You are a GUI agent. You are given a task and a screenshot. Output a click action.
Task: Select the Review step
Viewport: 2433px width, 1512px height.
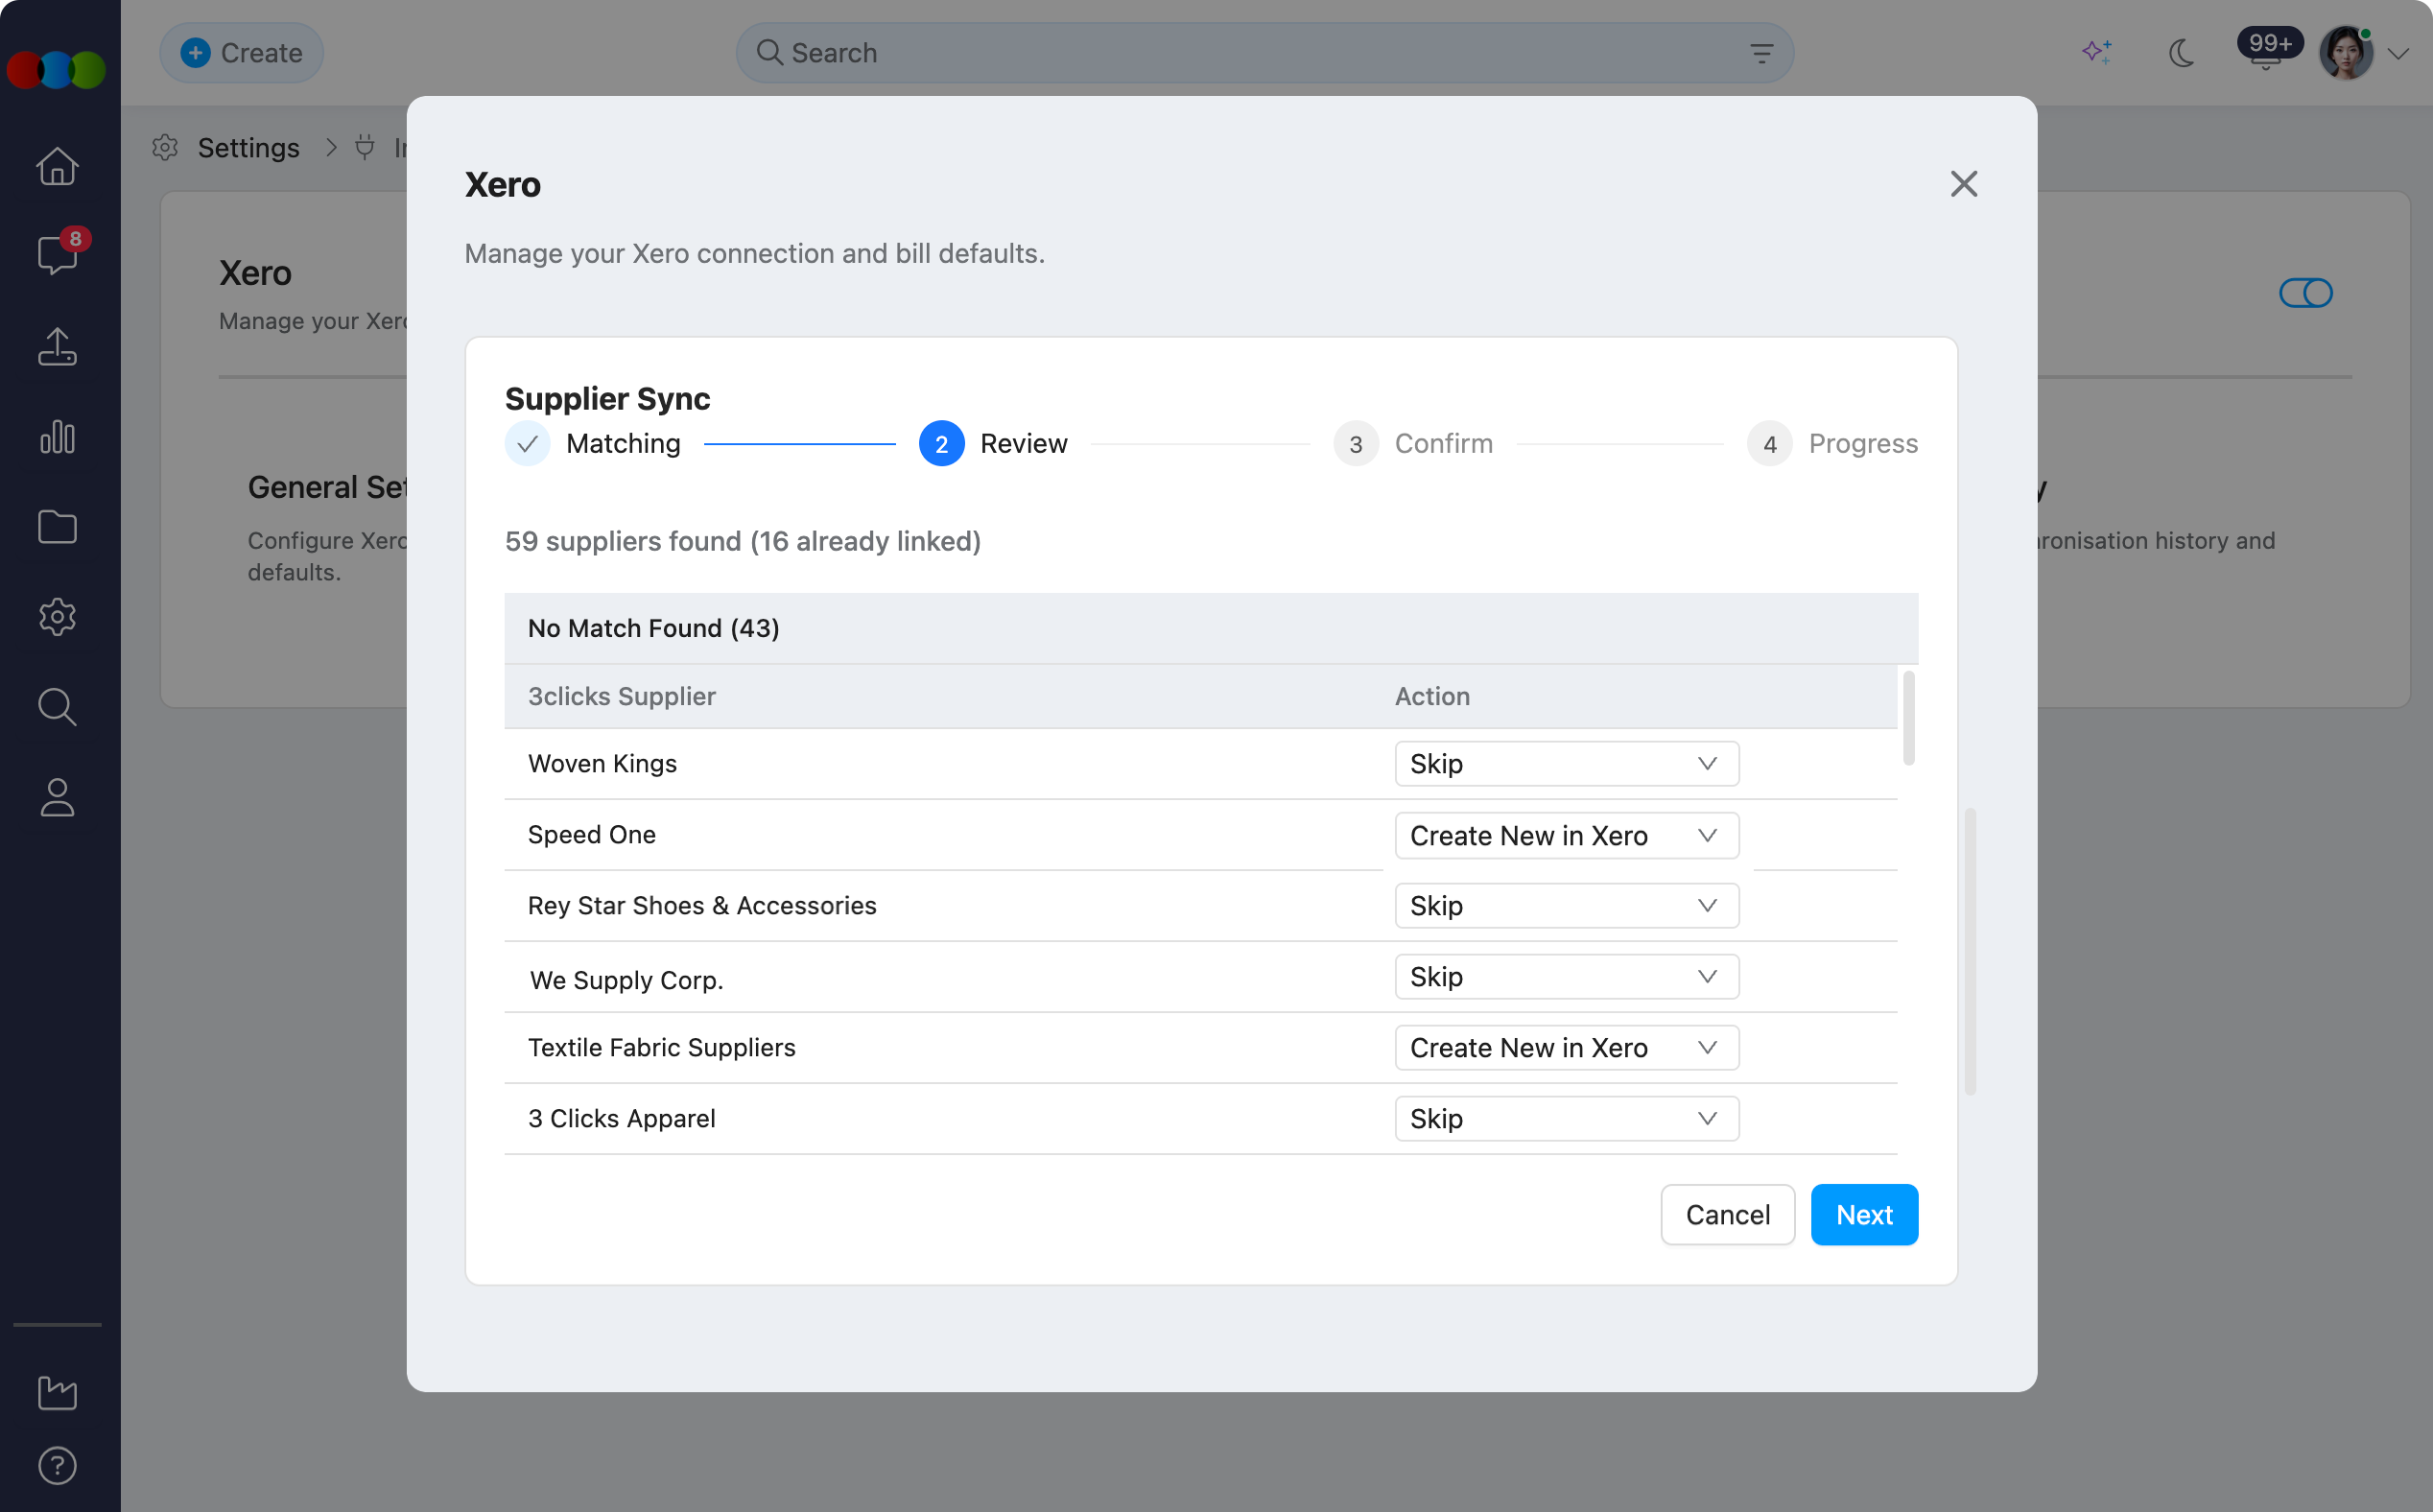pyautogui.click(x=993, y=443)
